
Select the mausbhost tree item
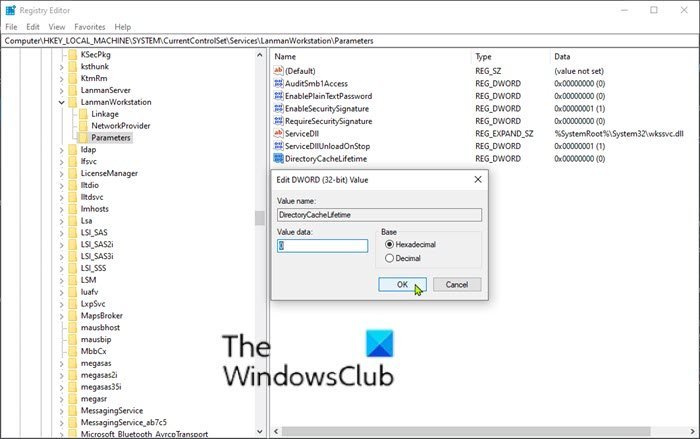point(100,327)
